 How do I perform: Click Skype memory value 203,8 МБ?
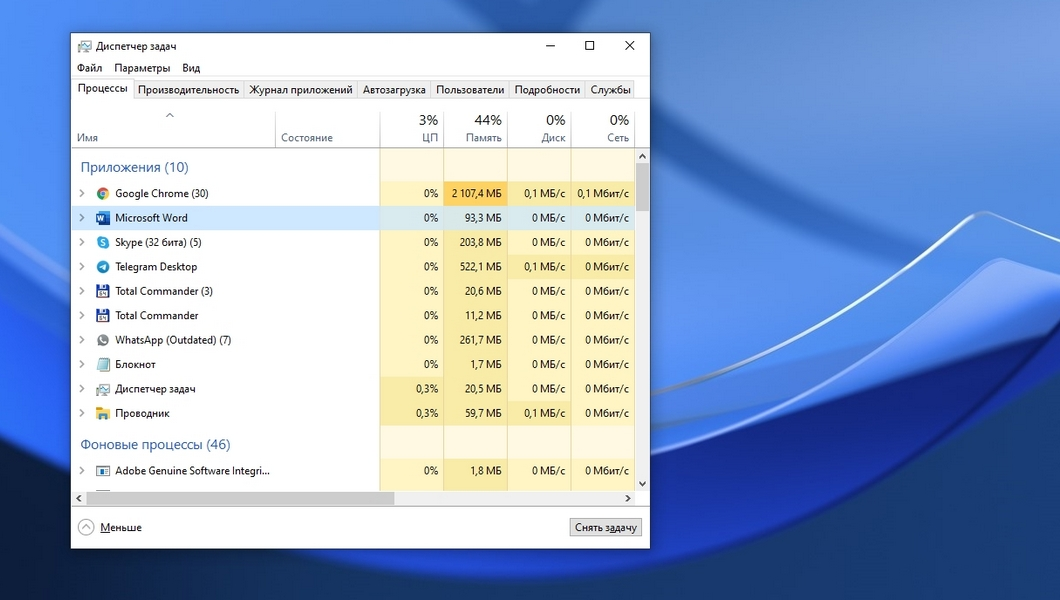click(481, 242)
